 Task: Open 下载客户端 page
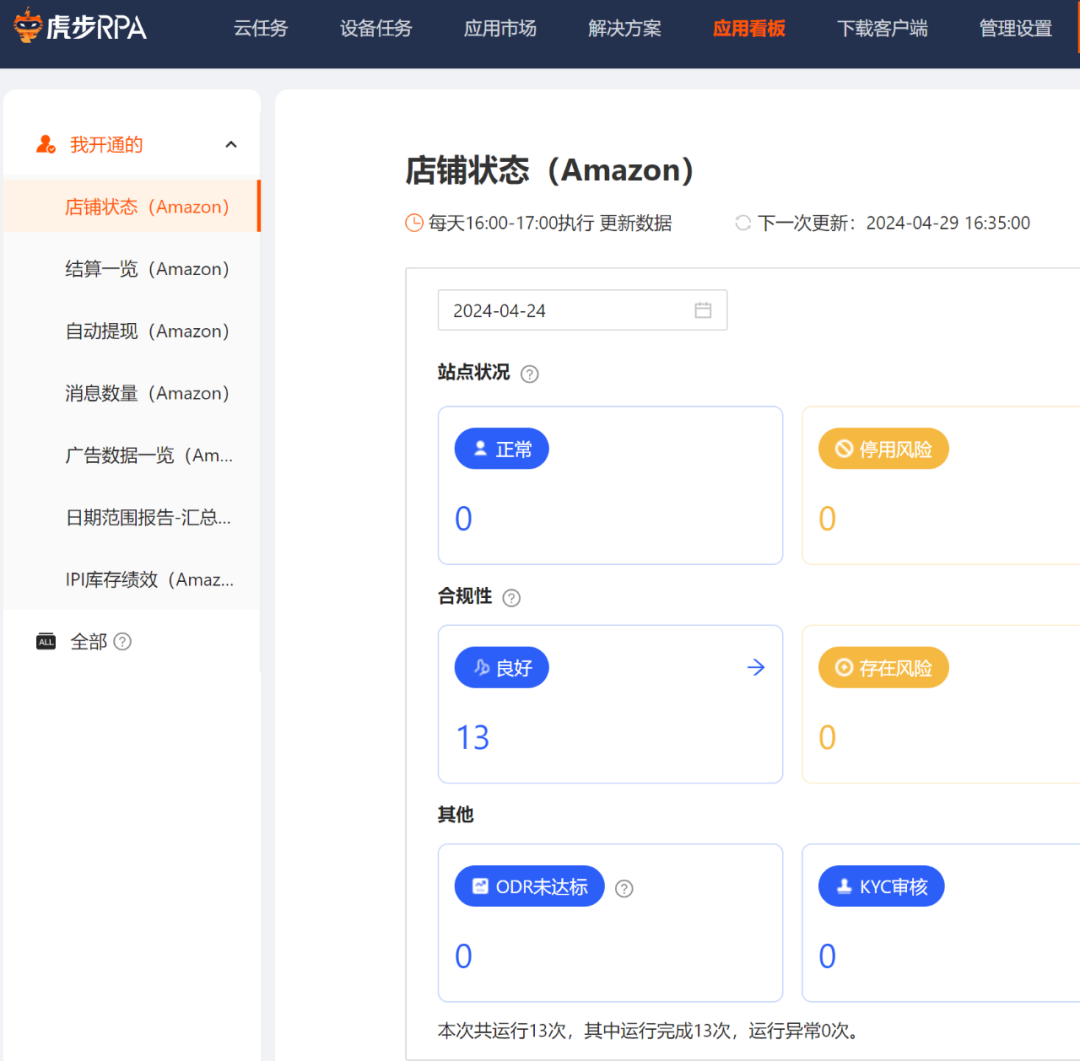coord(882,28)
